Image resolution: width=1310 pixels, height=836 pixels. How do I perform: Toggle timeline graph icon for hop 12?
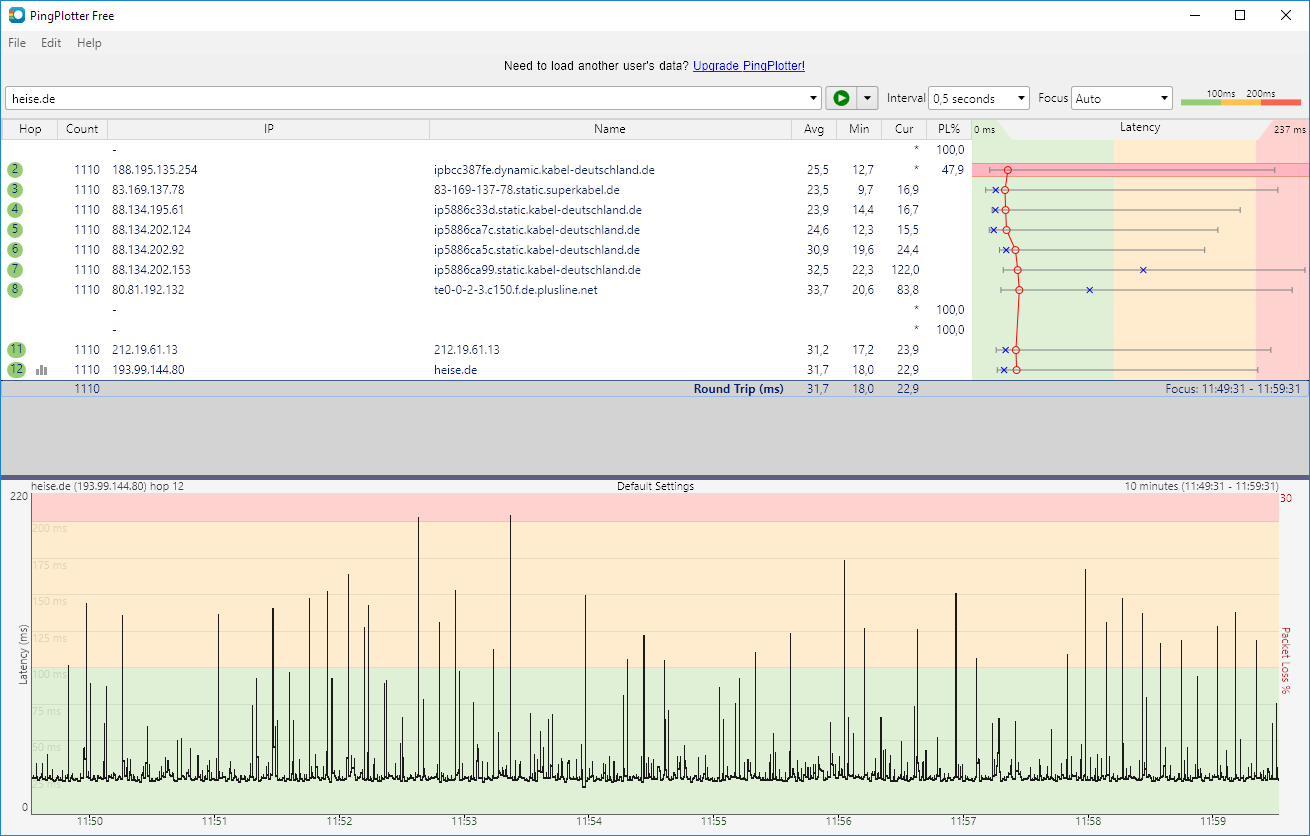42,370
